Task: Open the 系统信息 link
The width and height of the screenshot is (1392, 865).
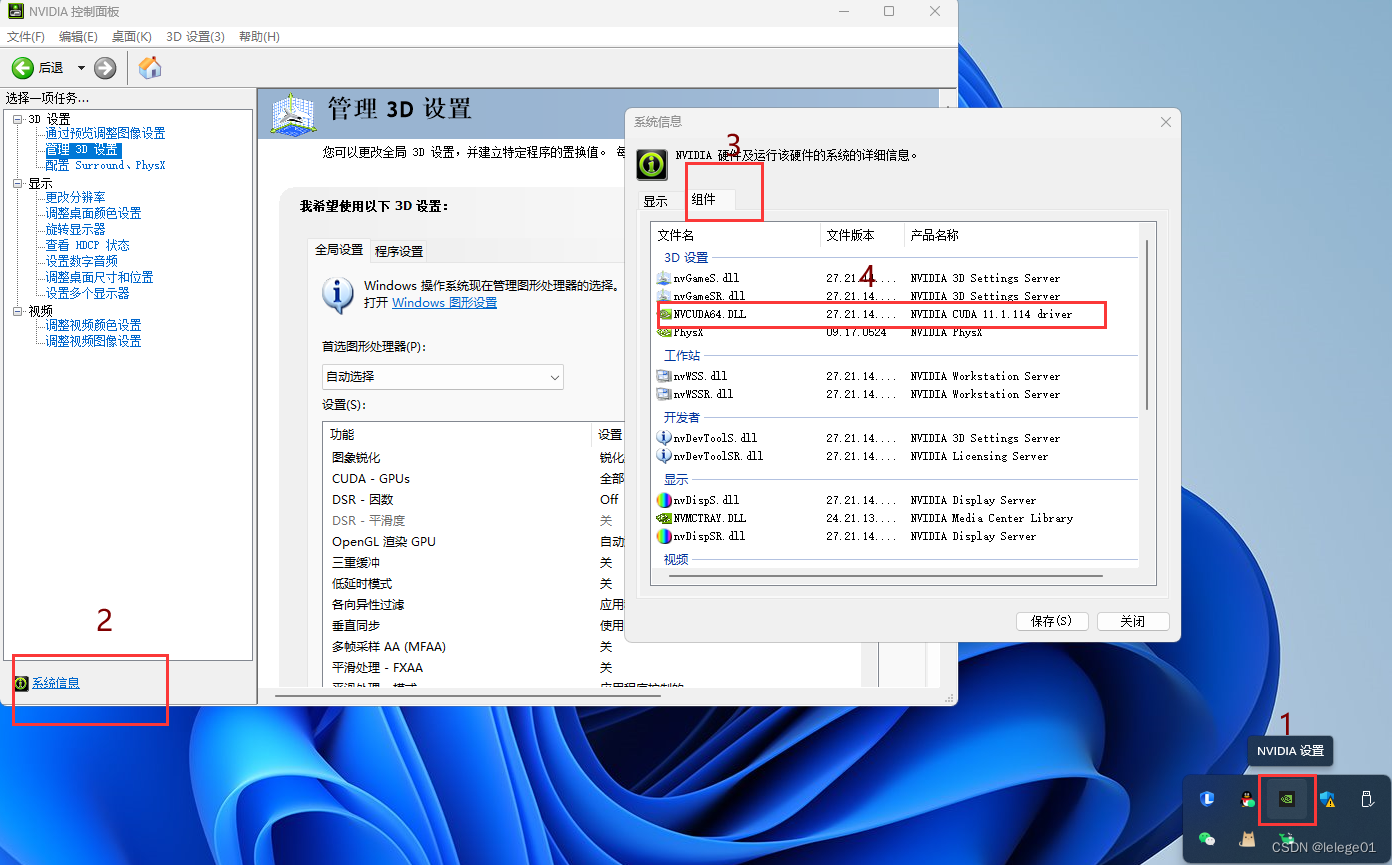Action: pyautogui.click(x=56, y=683)
